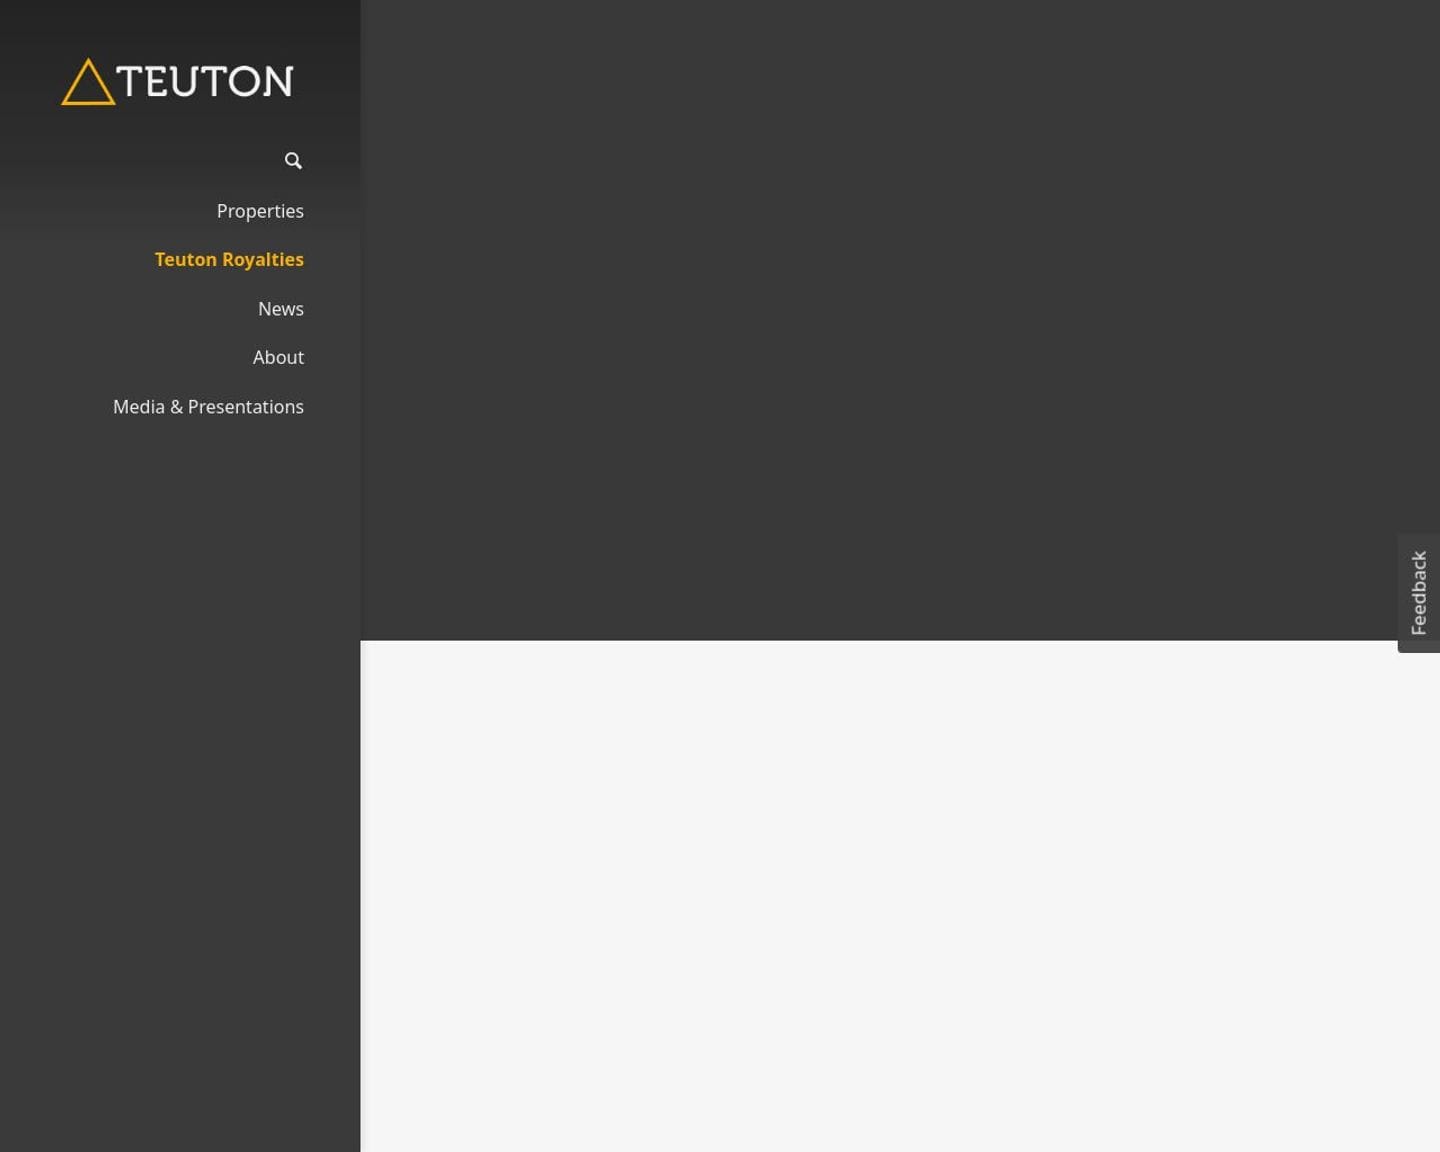Open the vertical Feedback tab
Viewport: 1440px width, 1152px height.
[1418, 593]
